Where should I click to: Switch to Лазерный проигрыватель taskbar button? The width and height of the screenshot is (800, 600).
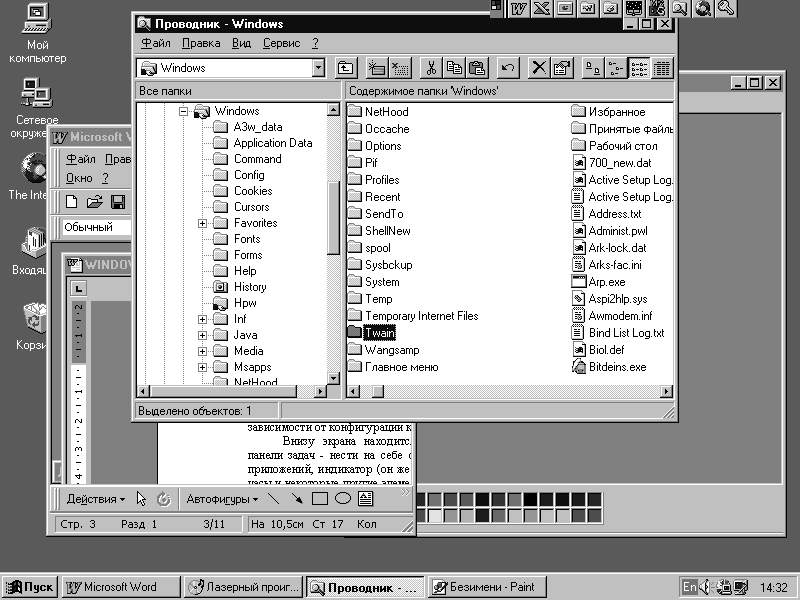(x=243, y=587)
